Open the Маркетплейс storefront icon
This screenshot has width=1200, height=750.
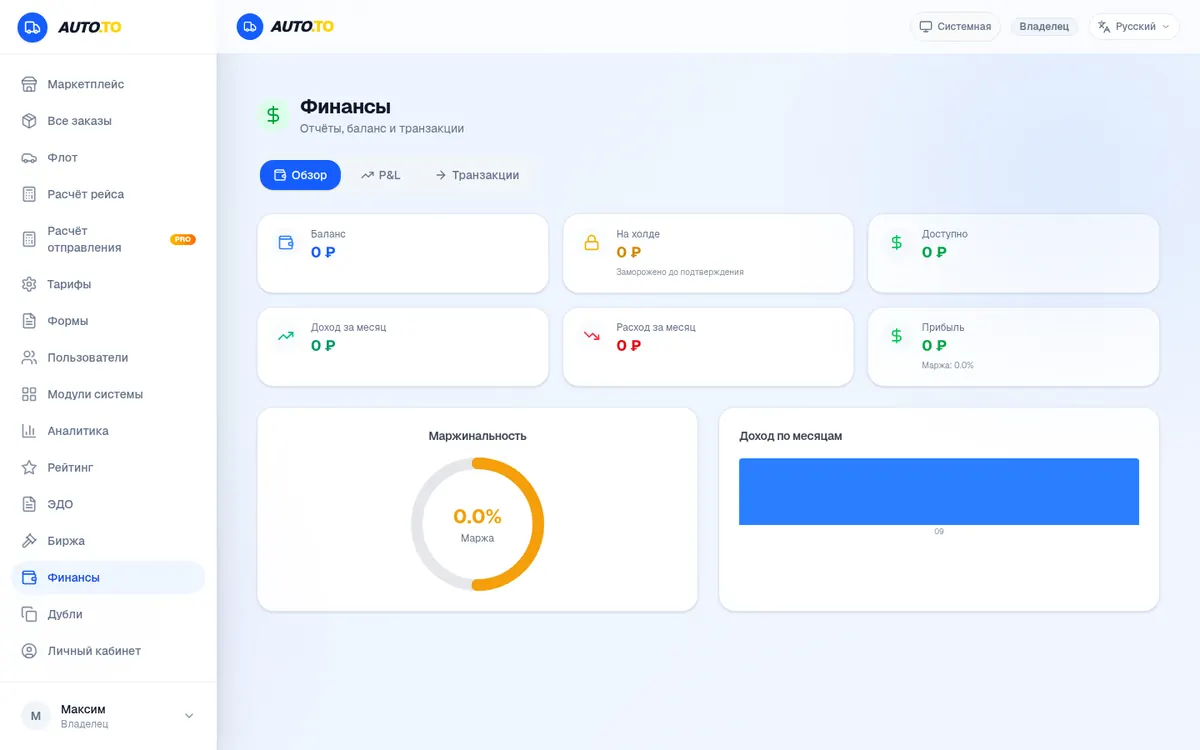[29, 84]
